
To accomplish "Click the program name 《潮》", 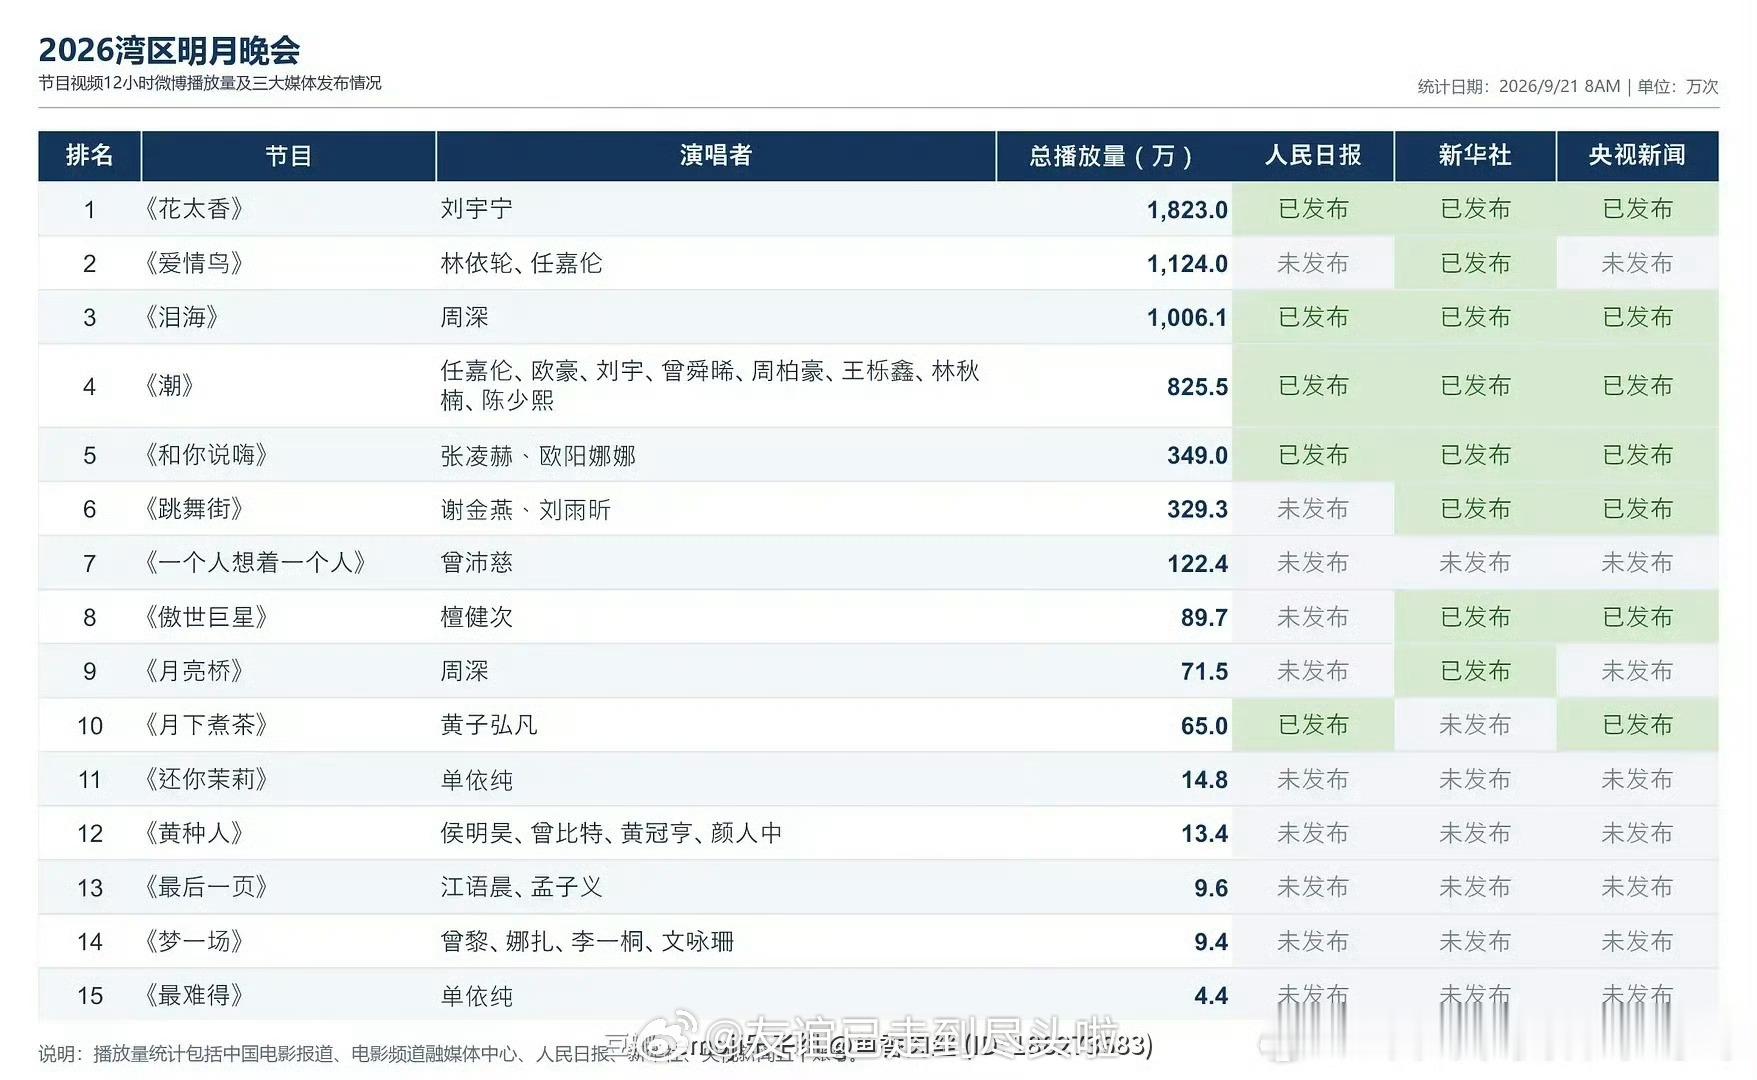I will (x=170, y=386).
